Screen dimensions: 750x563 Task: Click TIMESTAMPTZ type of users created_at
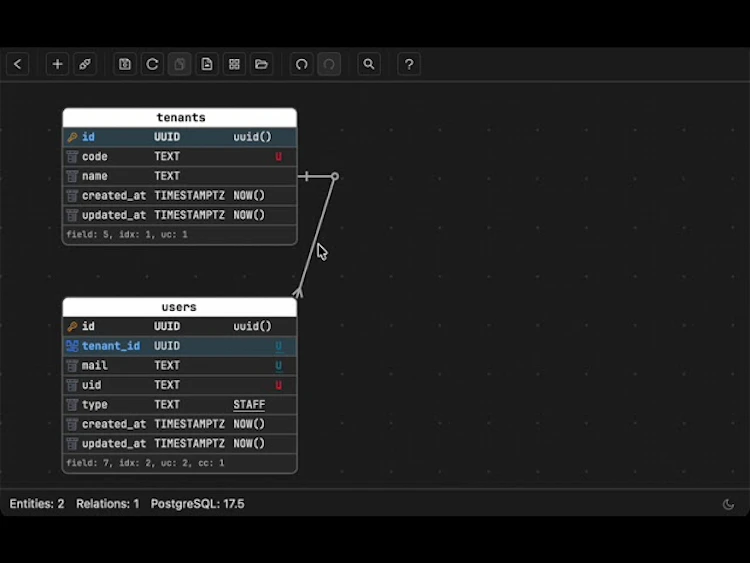189,424
